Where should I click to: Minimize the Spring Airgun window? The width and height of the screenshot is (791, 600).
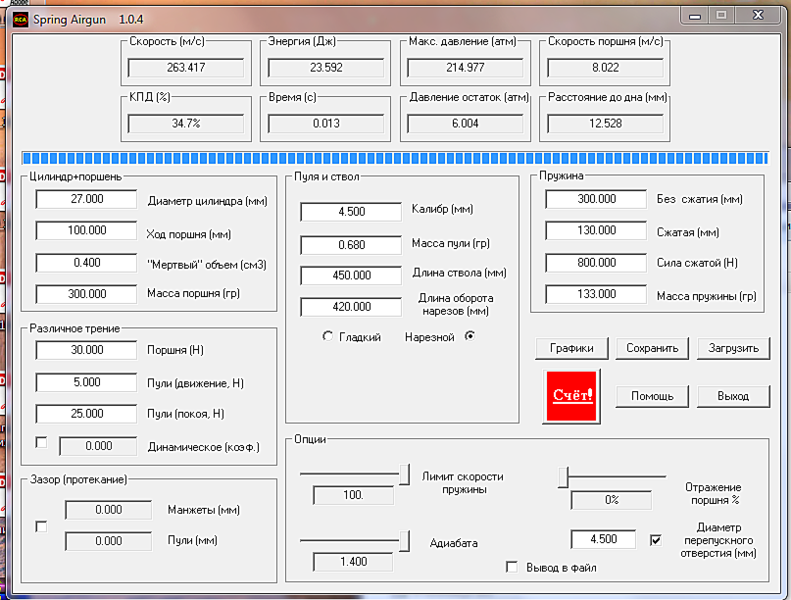click(695, 16)
